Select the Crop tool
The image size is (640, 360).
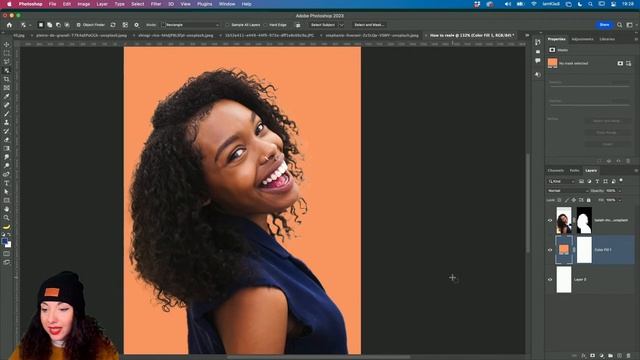pos(7,79)
